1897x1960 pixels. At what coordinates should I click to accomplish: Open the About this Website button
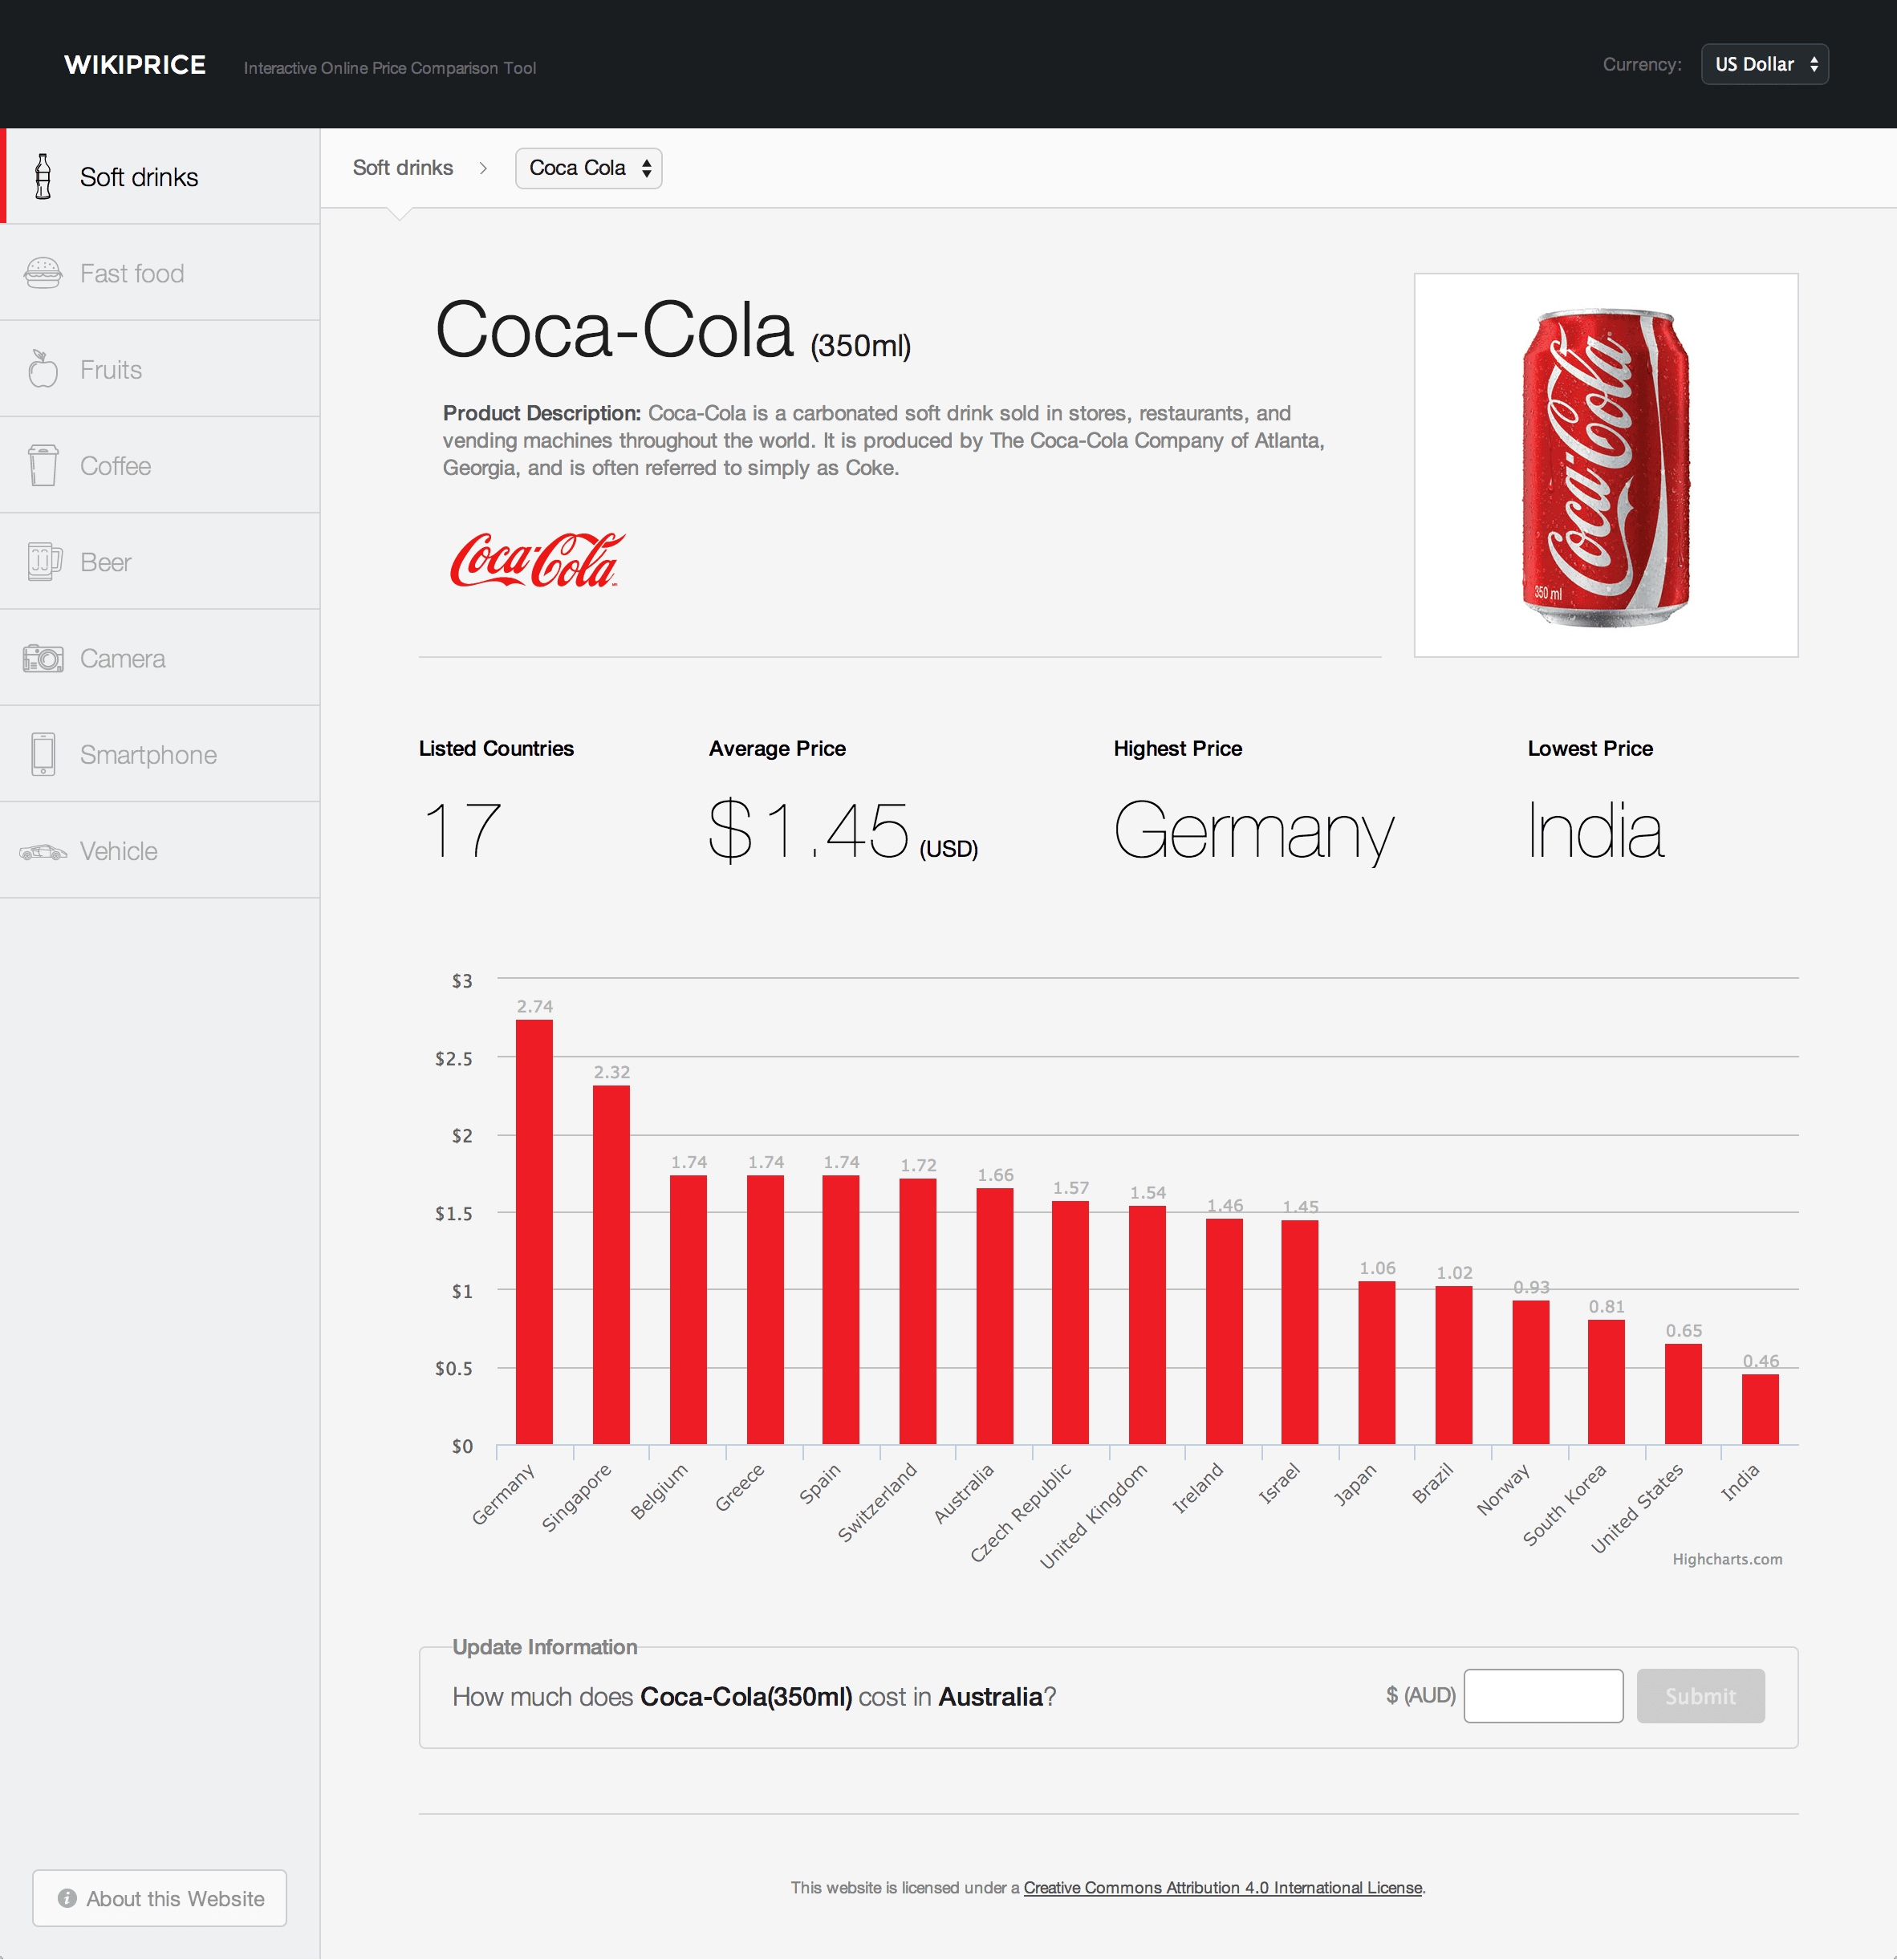click(x=160, y=1898)
